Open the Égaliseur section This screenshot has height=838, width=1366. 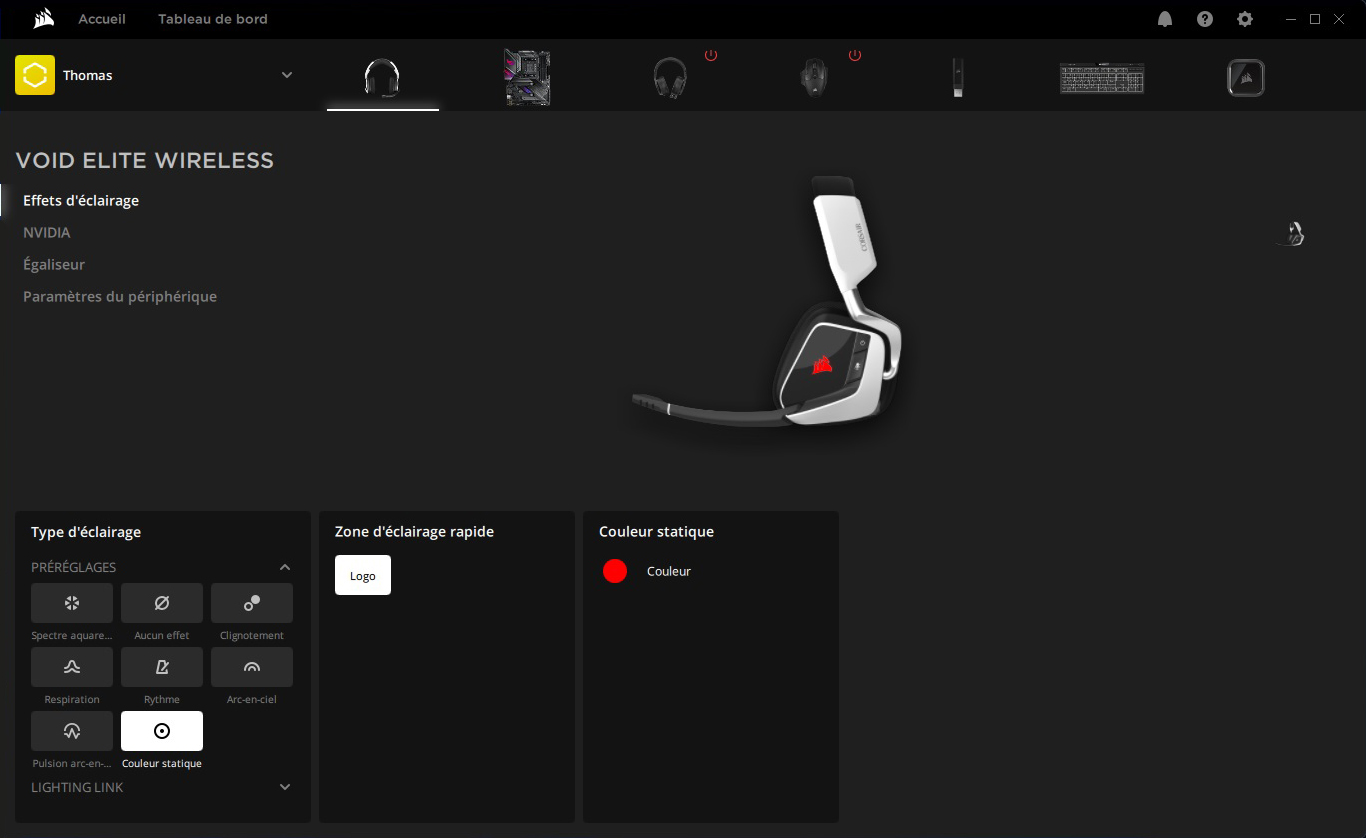54,265
